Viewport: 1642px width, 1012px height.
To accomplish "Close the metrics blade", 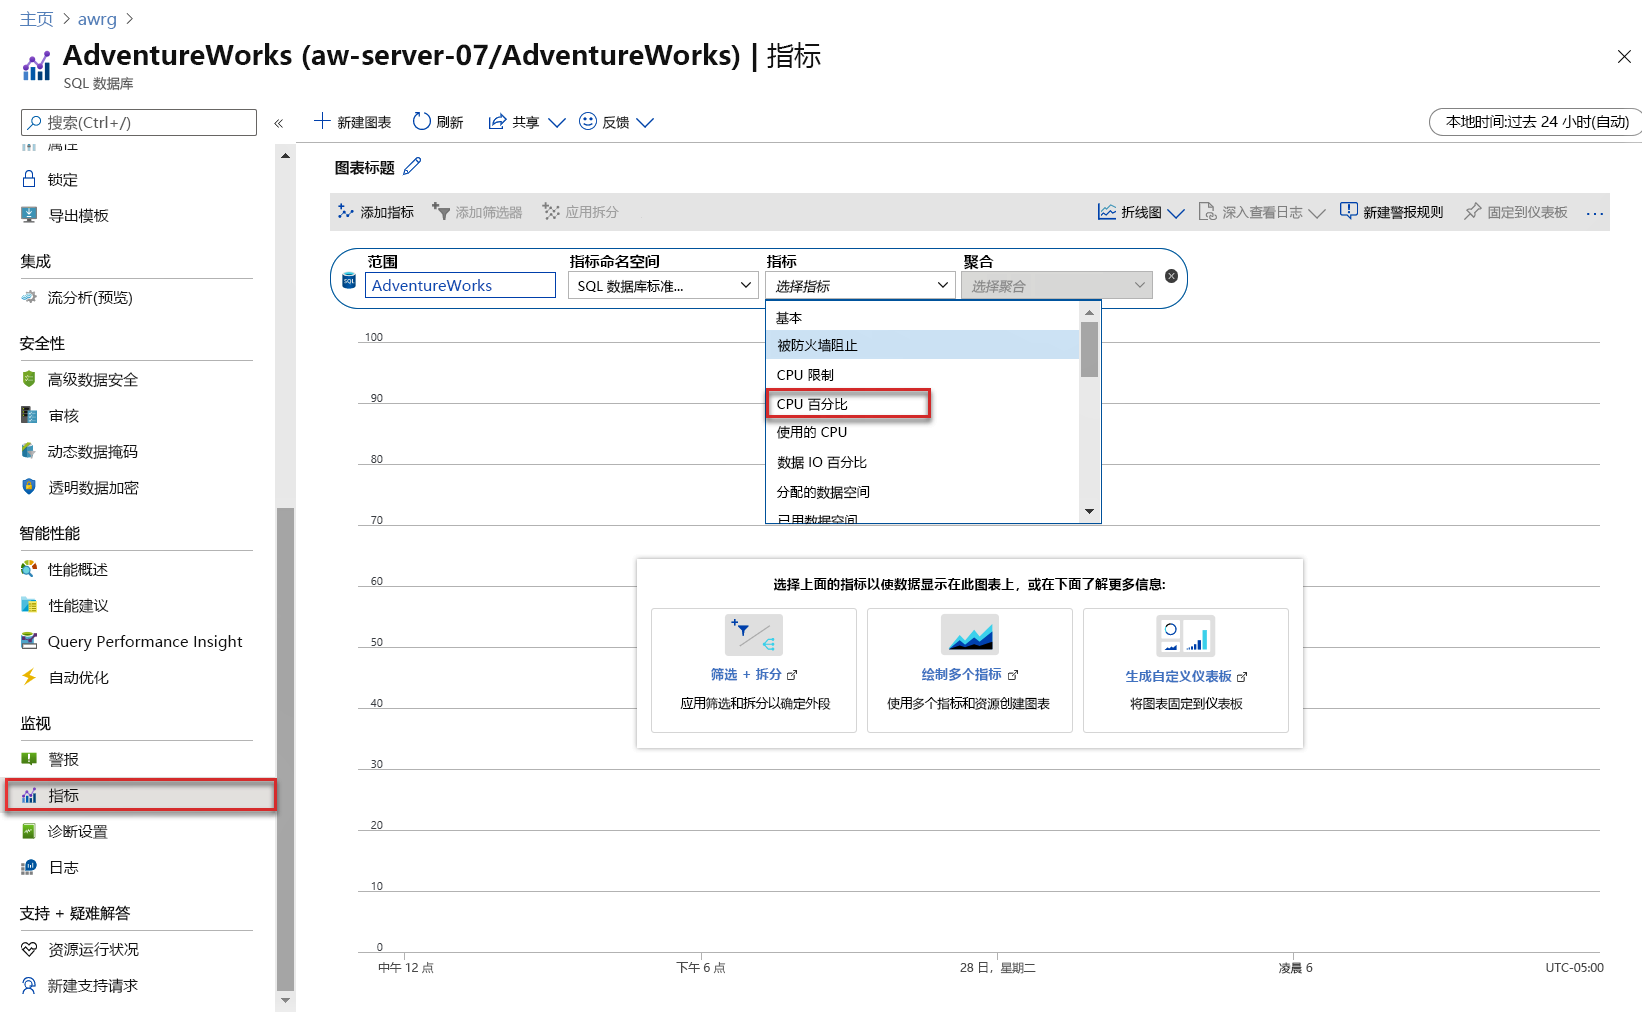I will (x=1624, y=57).
